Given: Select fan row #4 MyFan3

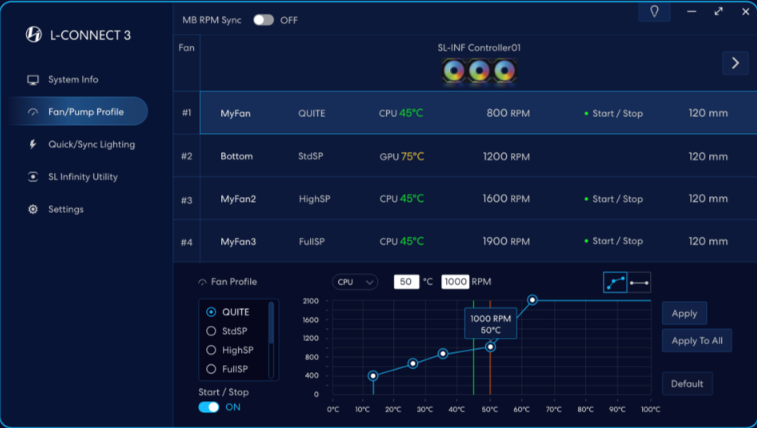Looking at the screenshot, I should [x=478, y=241].
